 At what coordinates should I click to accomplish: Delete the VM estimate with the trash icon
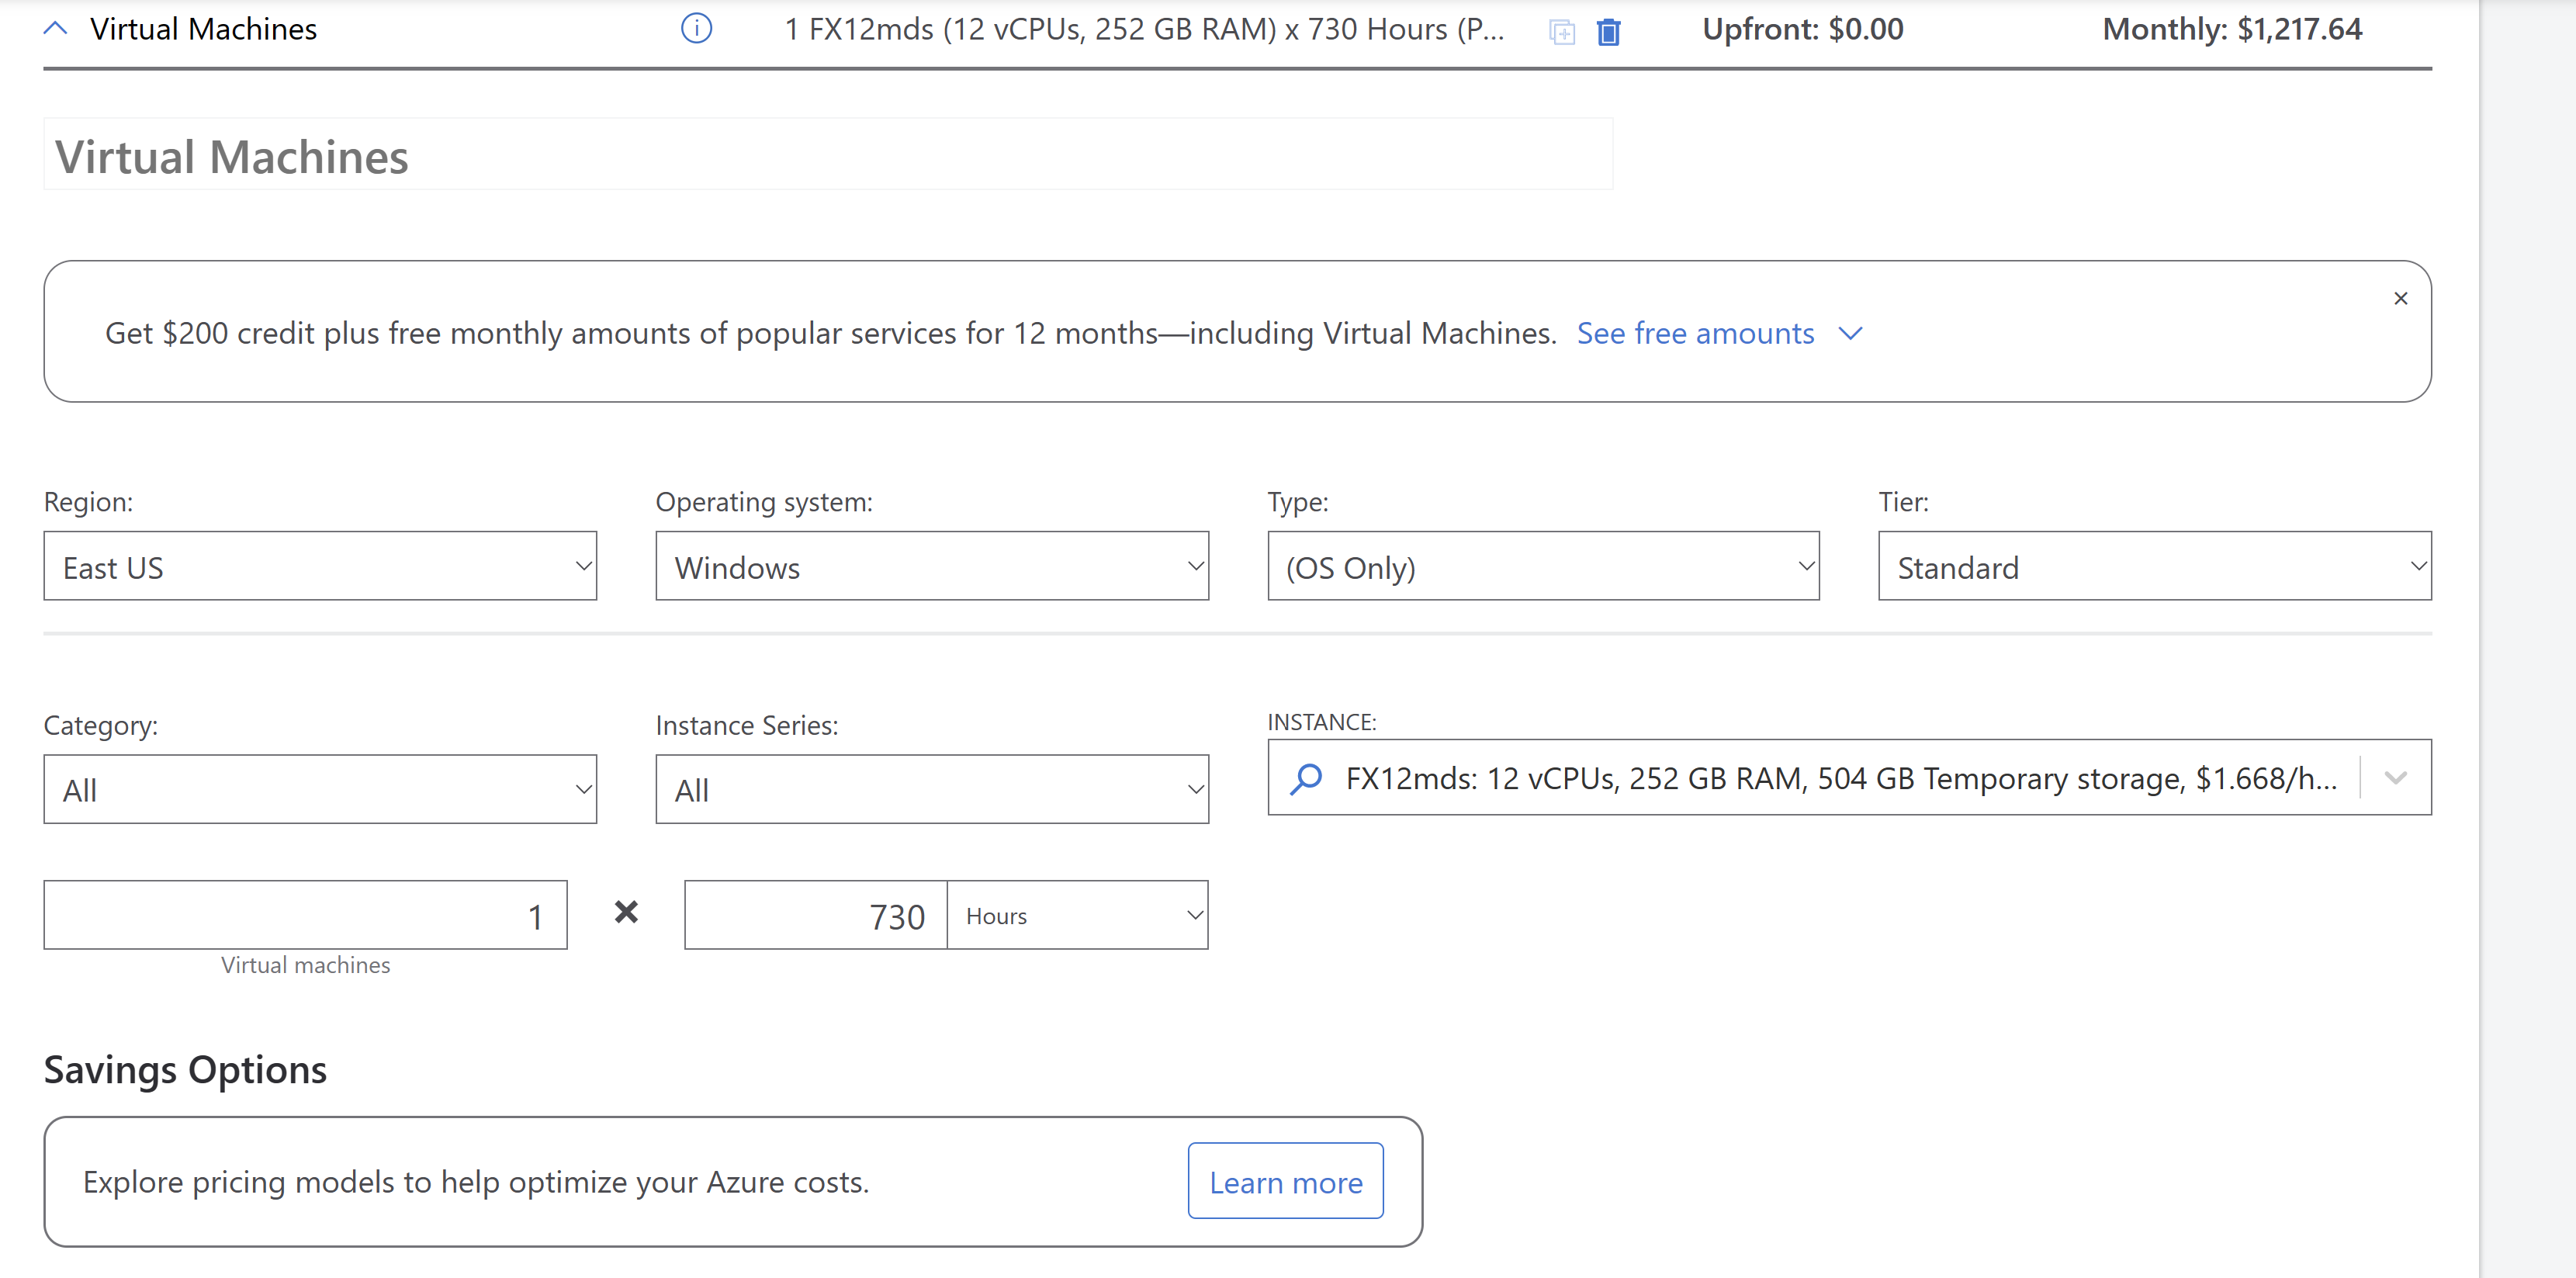point(1608,32)
